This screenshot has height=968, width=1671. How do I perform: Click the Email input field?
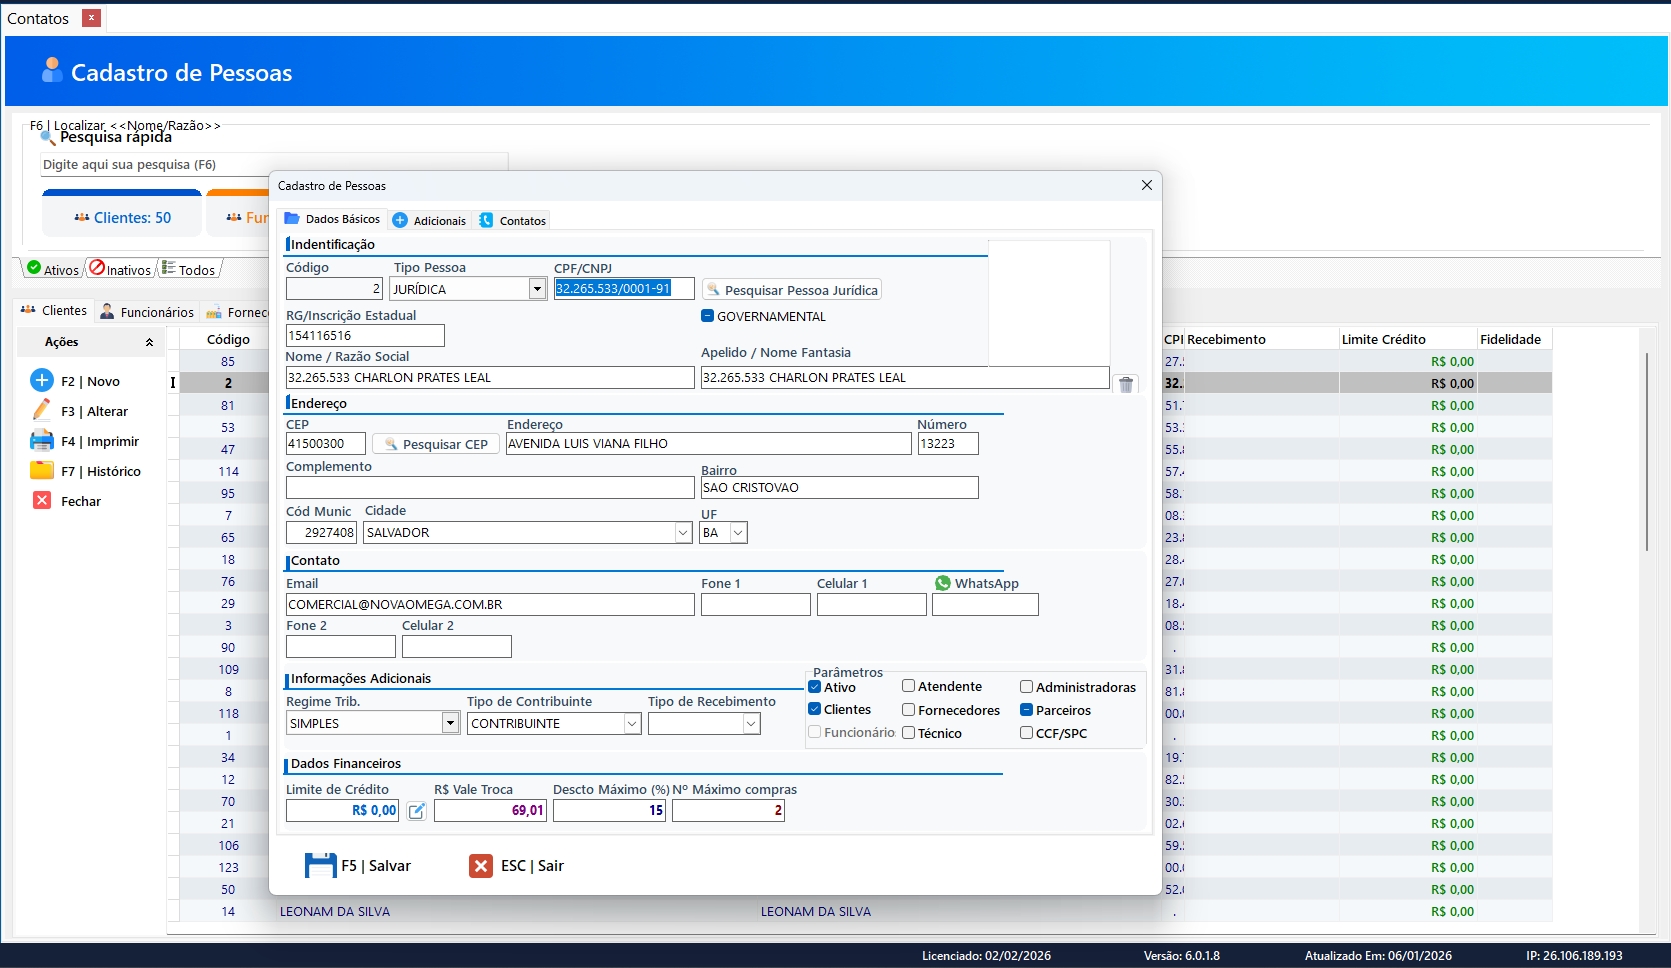click(x=490, y=605)
